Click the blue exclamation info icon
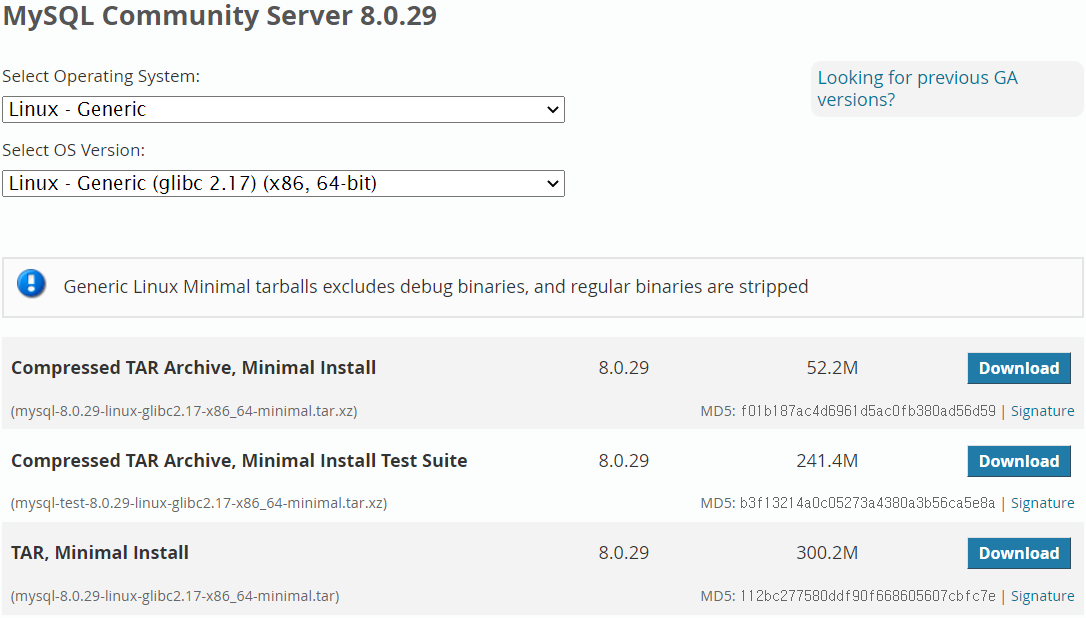Image resolution: width=1086 pixels, height=618 pixels. click(31, 283)
